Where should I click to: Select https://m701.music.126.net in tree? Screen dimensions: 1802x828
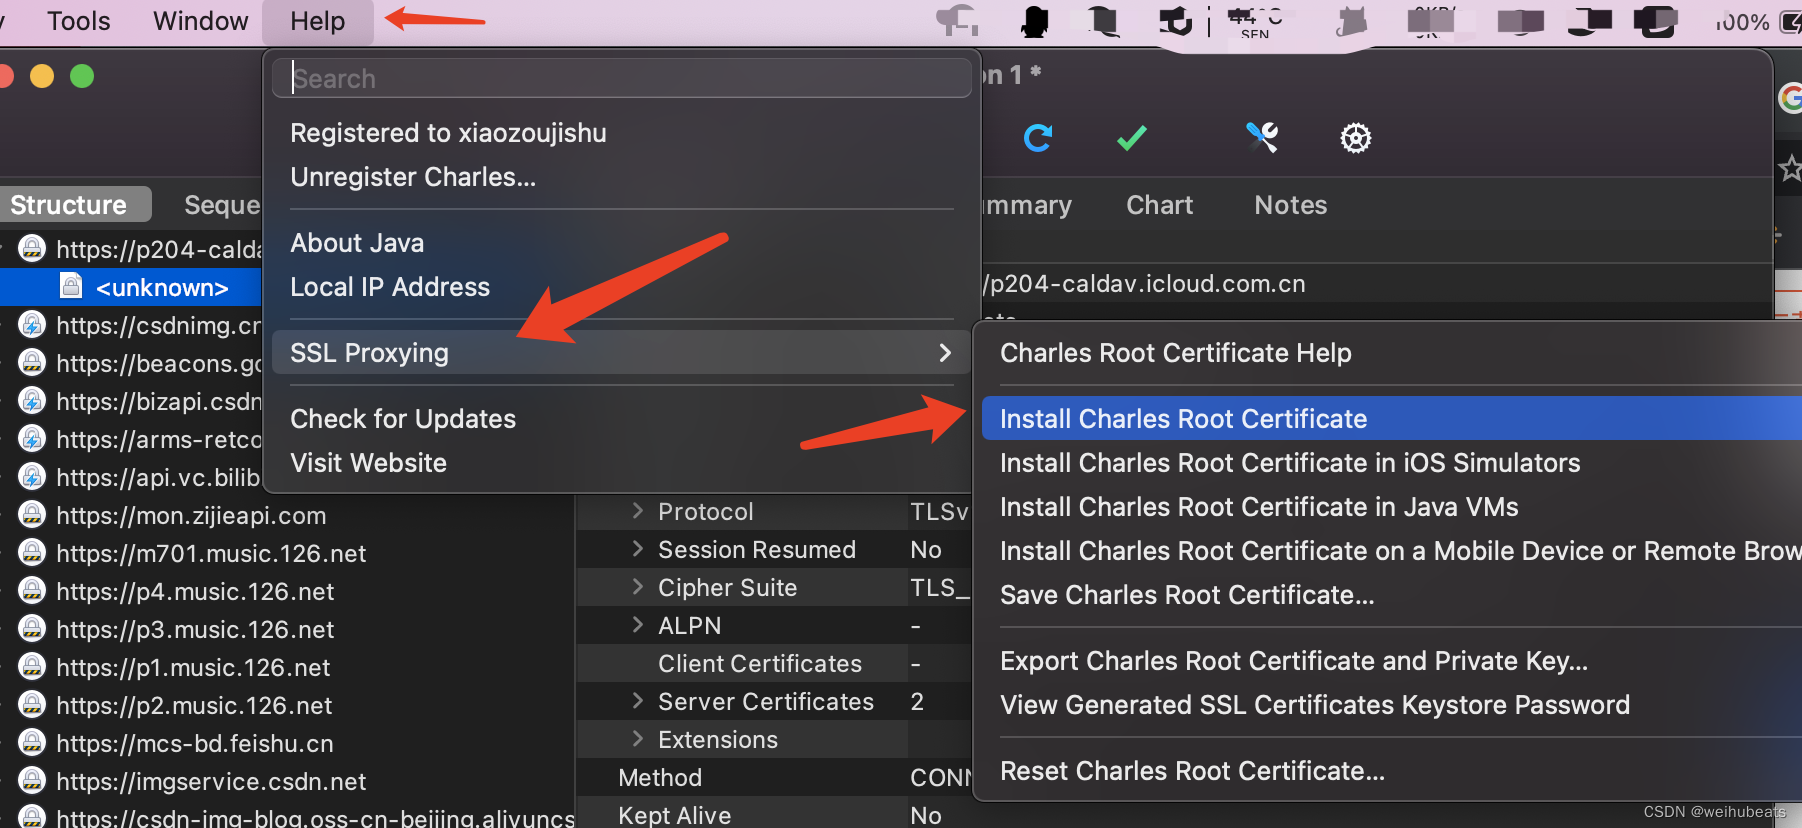pyautogui.click(x=211, y=553)
